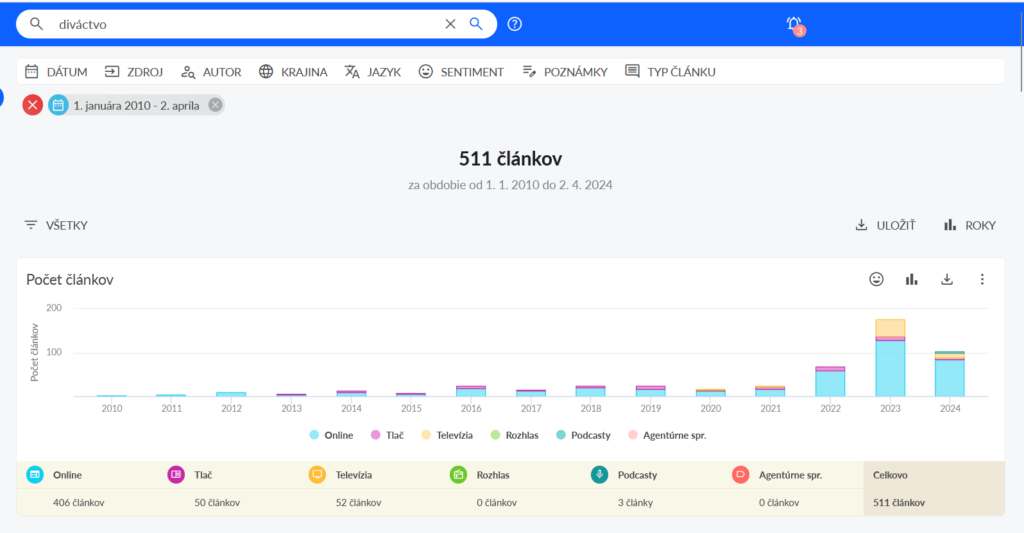
Task: Toggle Podcasty series in chart legend
Action: click(582, 435)
